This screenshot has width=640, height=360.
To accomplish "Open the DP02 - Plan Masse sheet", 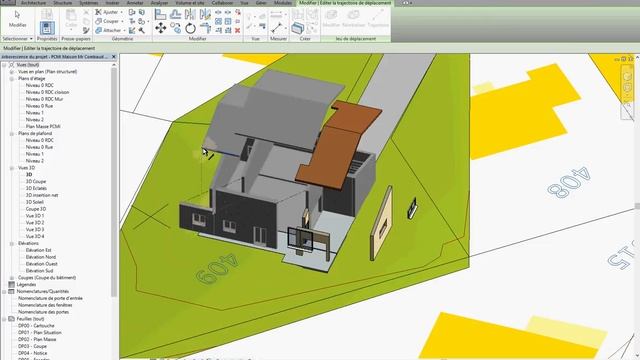I will [x=37, y=339].
